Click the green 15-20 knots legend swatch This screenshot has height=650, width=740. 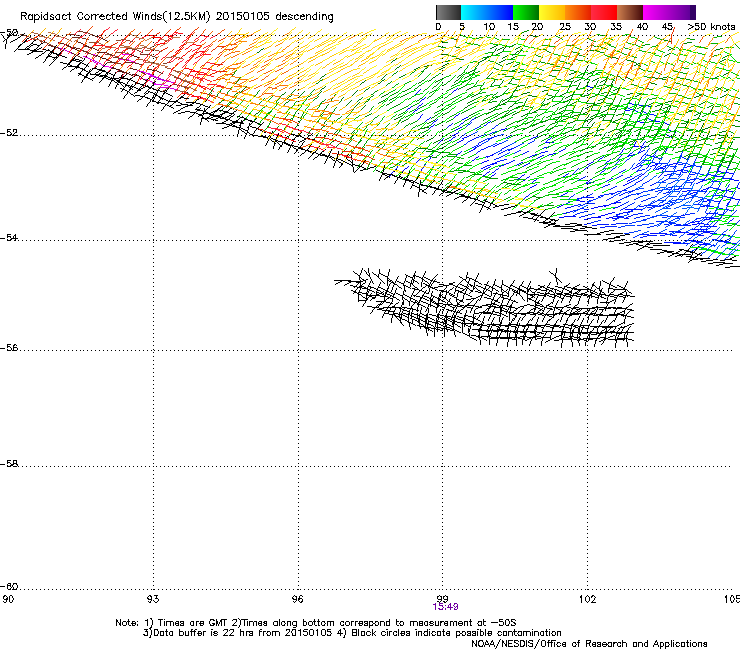coord(526,12)
